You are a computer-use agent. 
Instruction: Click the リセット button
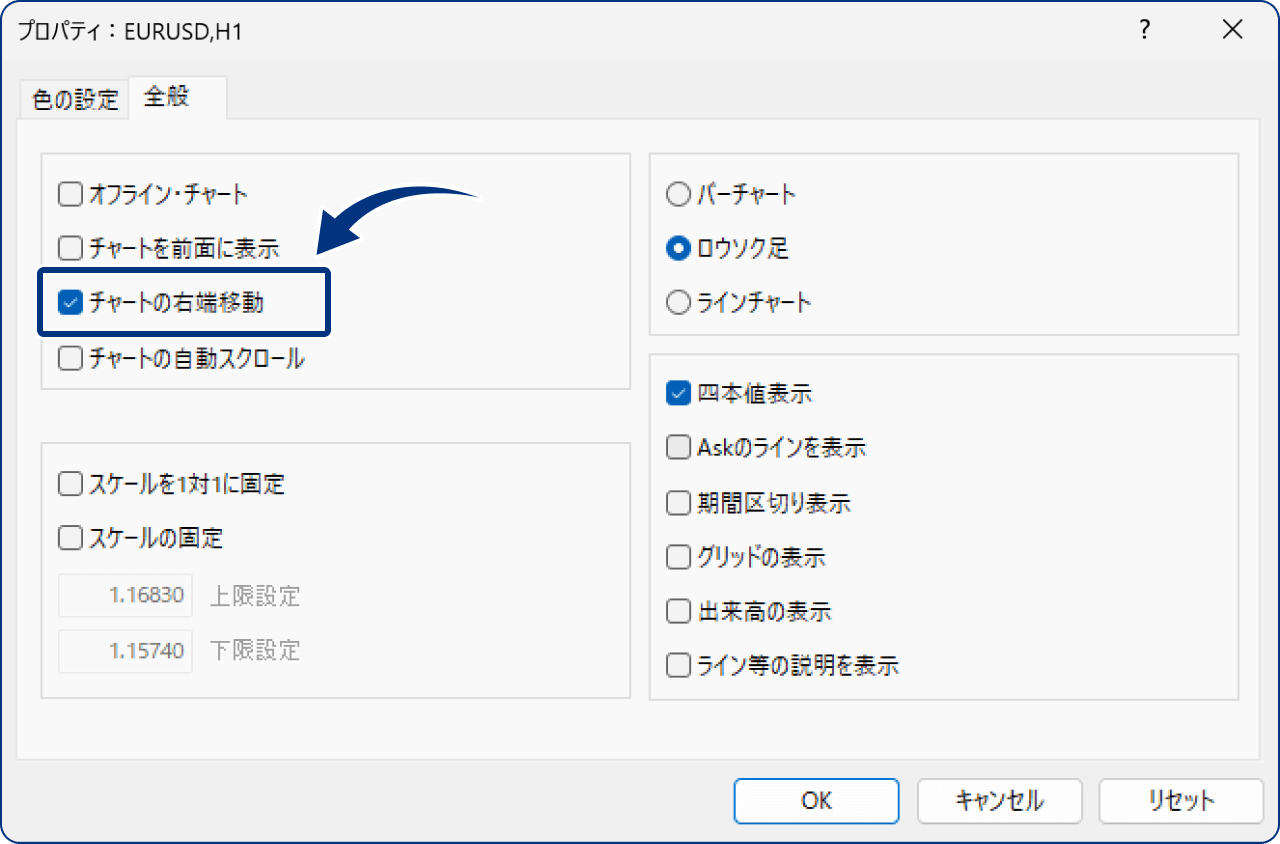[1180, 801]
